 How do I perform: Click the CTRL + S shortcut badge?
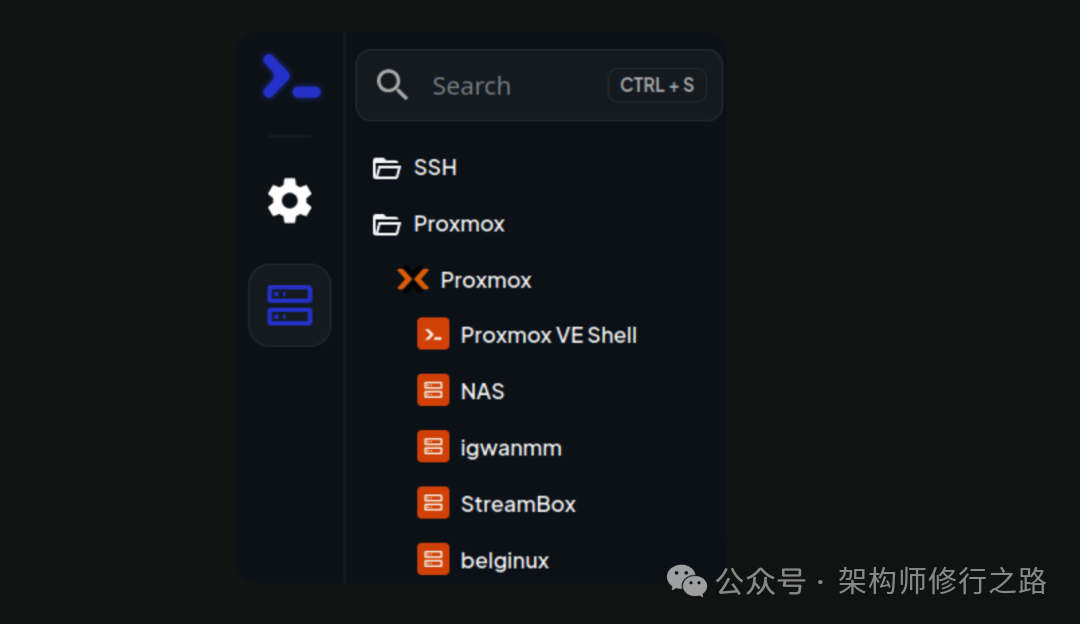click(x=656, y=85)
